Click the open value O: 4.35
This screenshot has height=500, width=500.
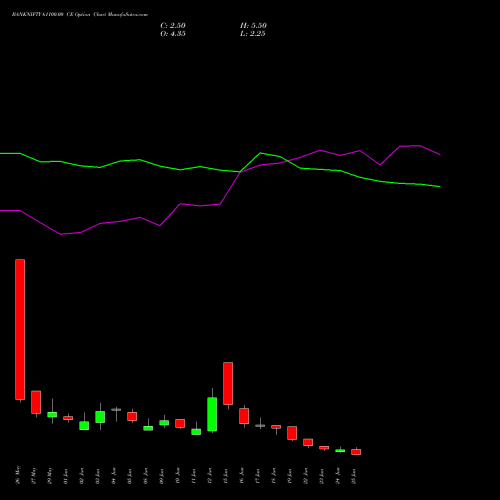173,34
